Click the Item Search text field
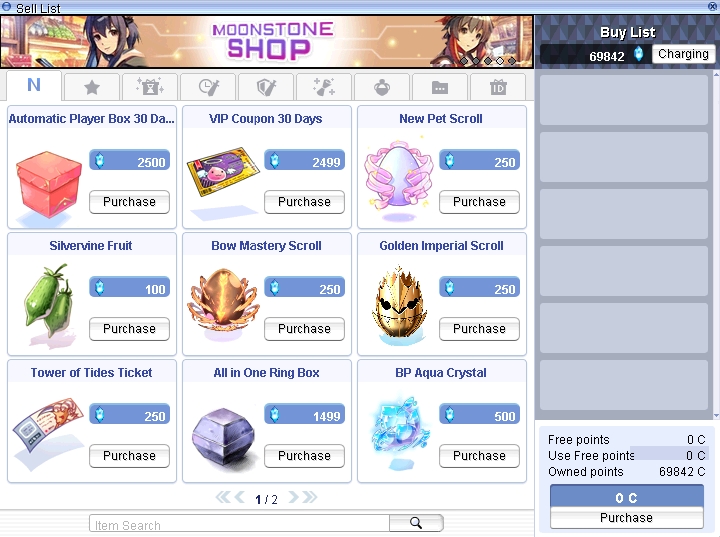 (x=239, y=523)
